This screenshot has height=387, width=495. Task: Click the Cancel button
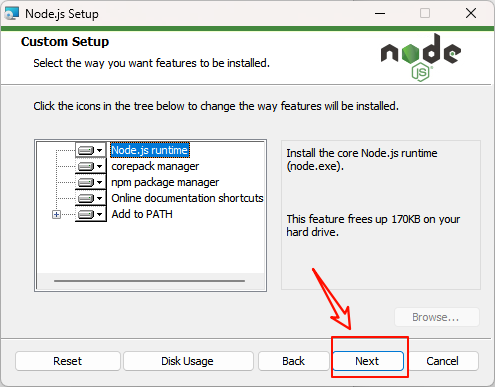[443, 361]
